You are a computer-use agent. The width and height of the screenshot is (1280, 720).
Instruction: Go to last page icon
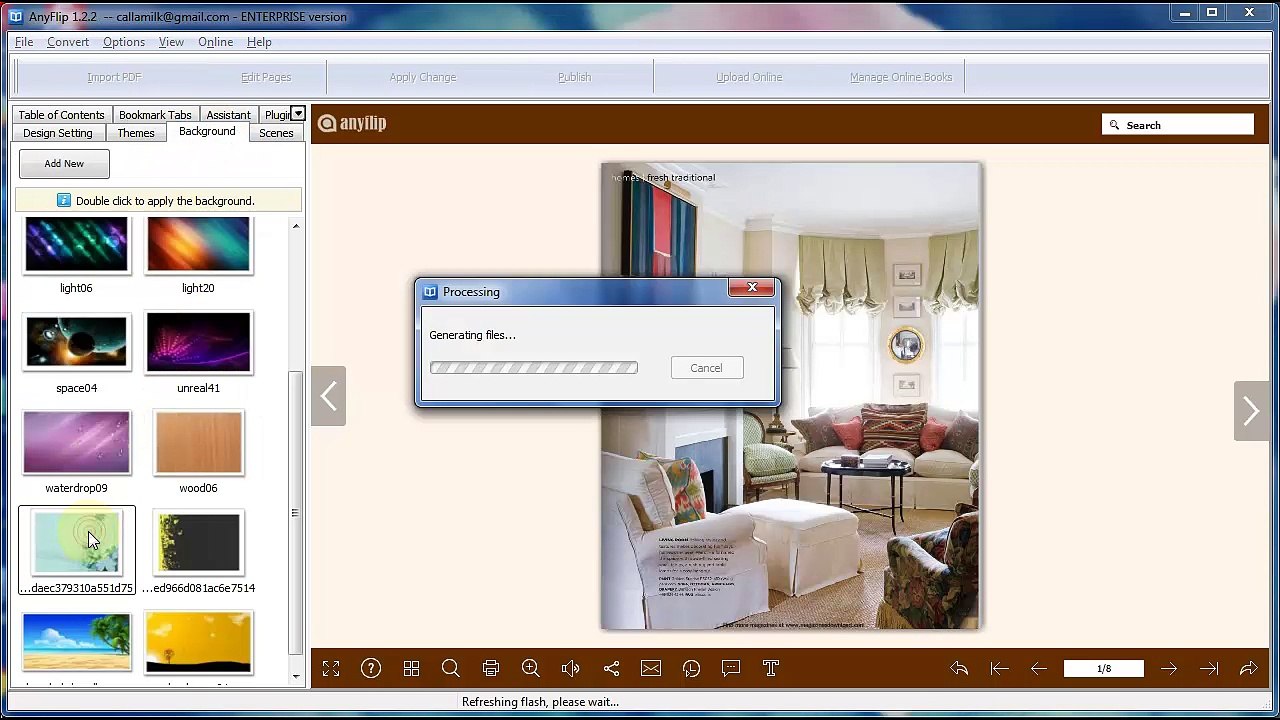1209,669
